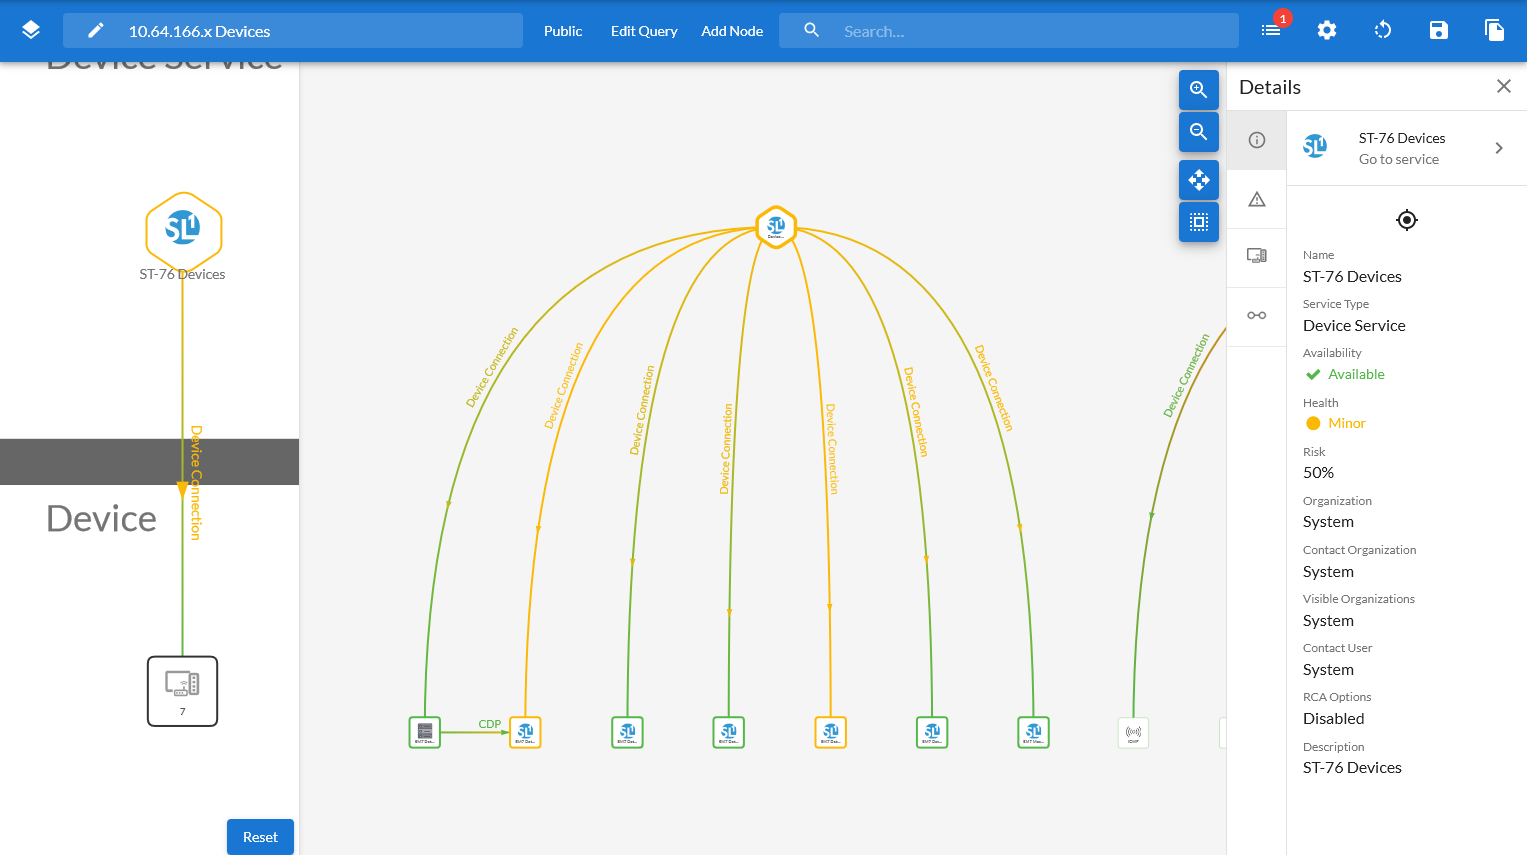The image size is (1527, 855).
Task: Click the copy map icon
Action: (1495, 30)
